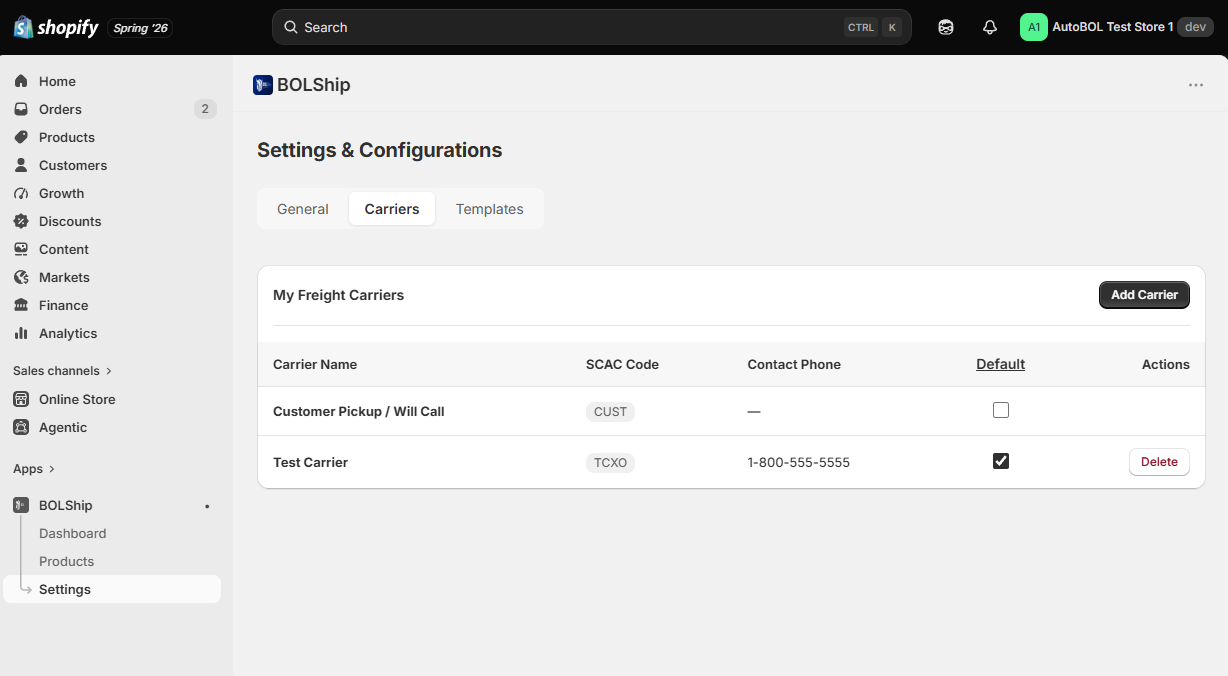The image size is (1228, 676).
Task: Click the Search input field
Action: (x=592, y=27)
